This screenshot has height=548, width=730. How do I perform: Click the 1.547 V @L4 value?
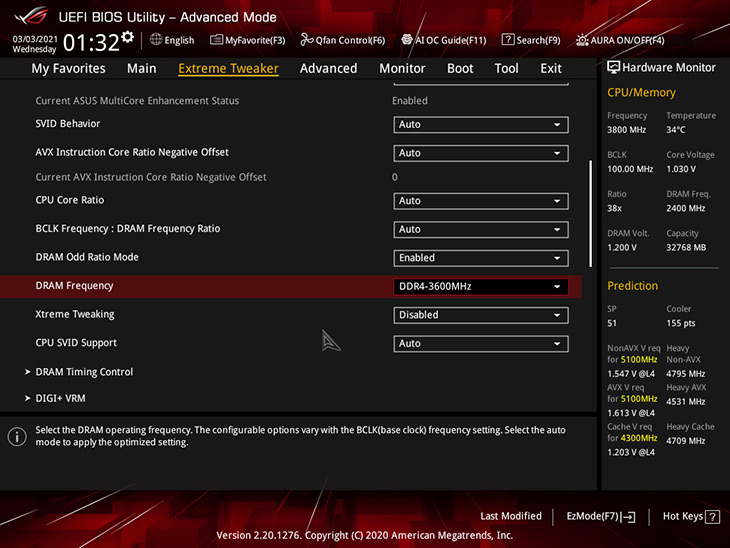[x=631, y=374]
